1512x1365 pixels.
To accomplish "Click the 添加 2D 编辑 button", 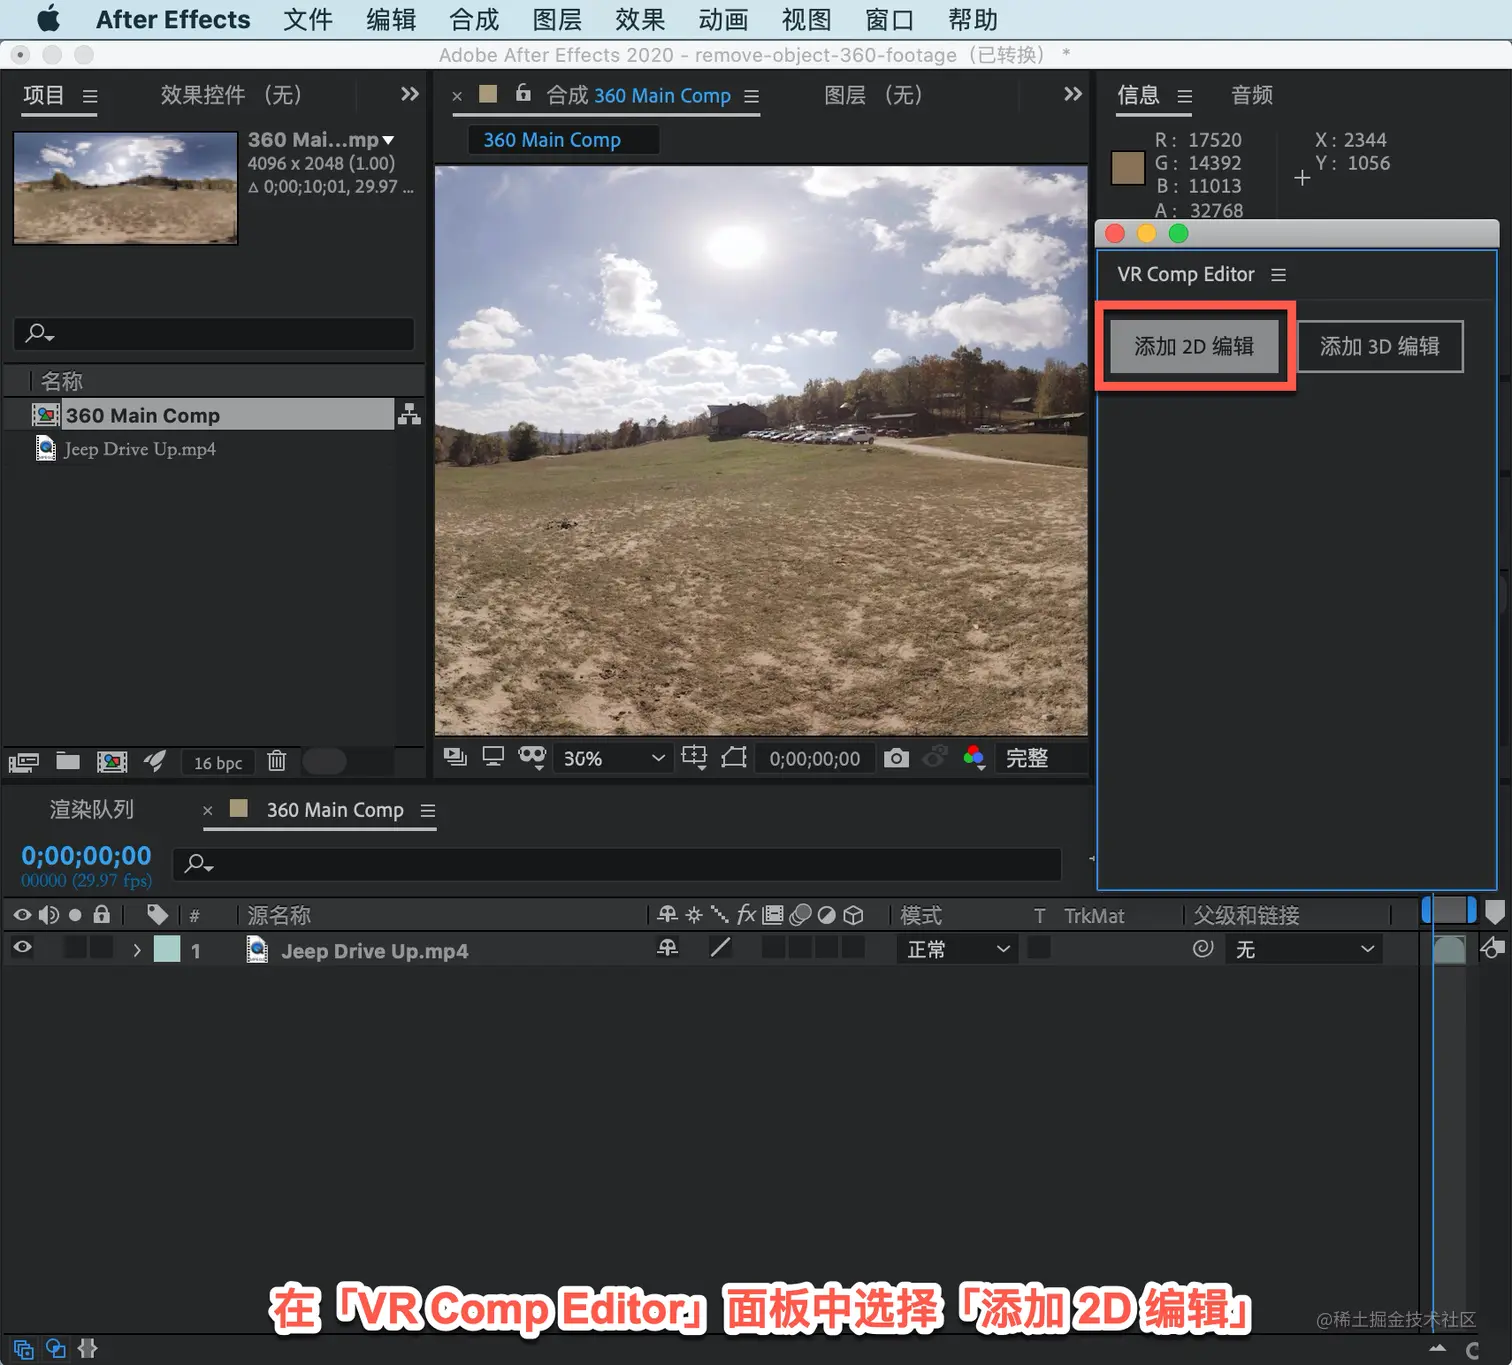I will pos(1194,346).
